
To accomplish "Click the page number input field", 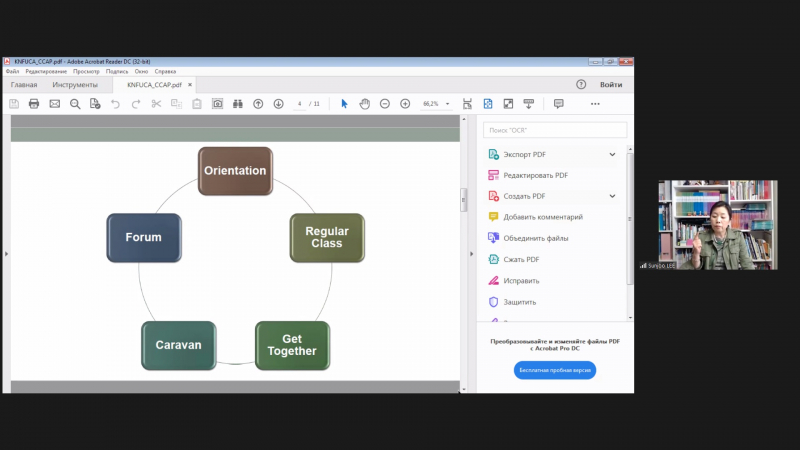I will pos(300,104).
